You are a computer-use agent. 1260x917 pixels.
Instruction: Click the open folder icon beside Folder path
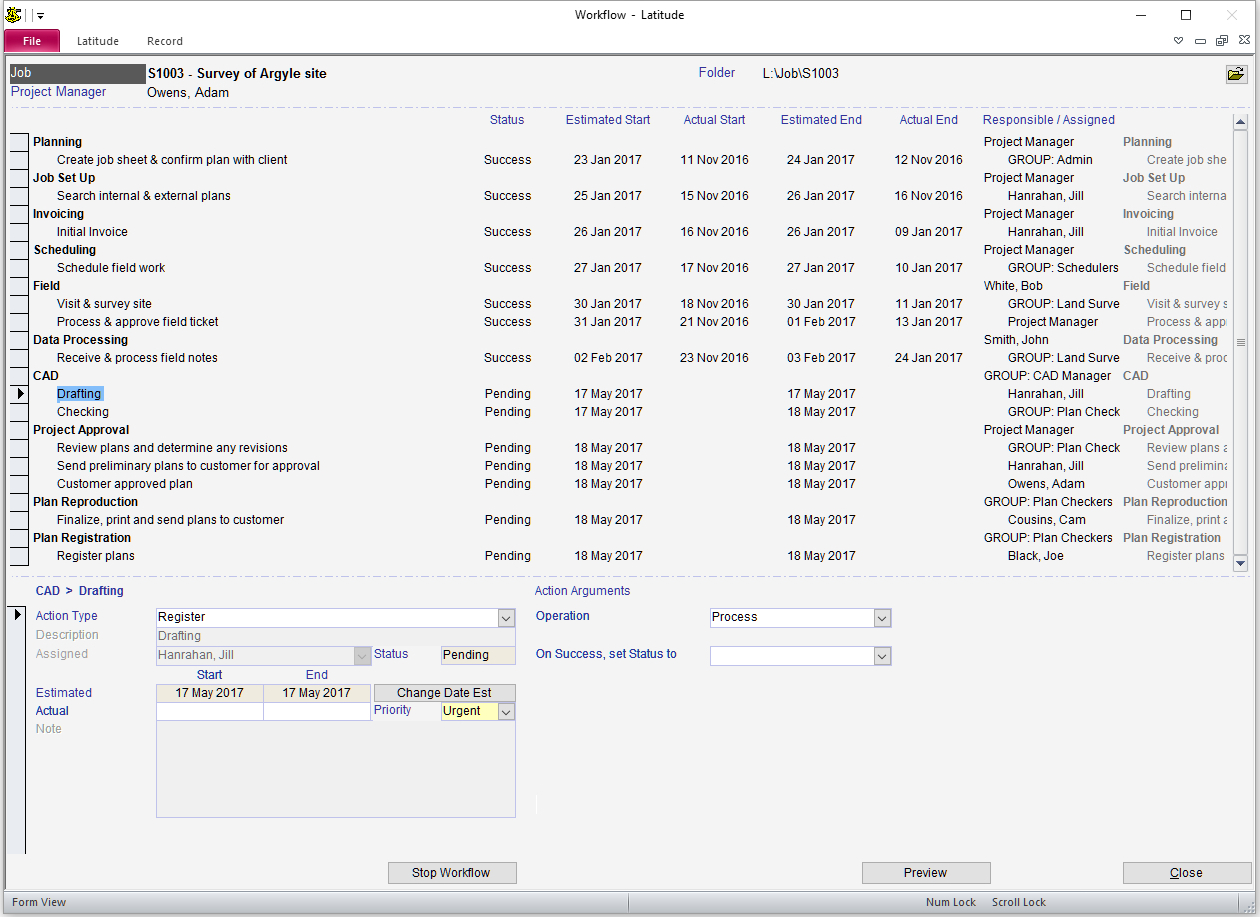point(1236,74)
